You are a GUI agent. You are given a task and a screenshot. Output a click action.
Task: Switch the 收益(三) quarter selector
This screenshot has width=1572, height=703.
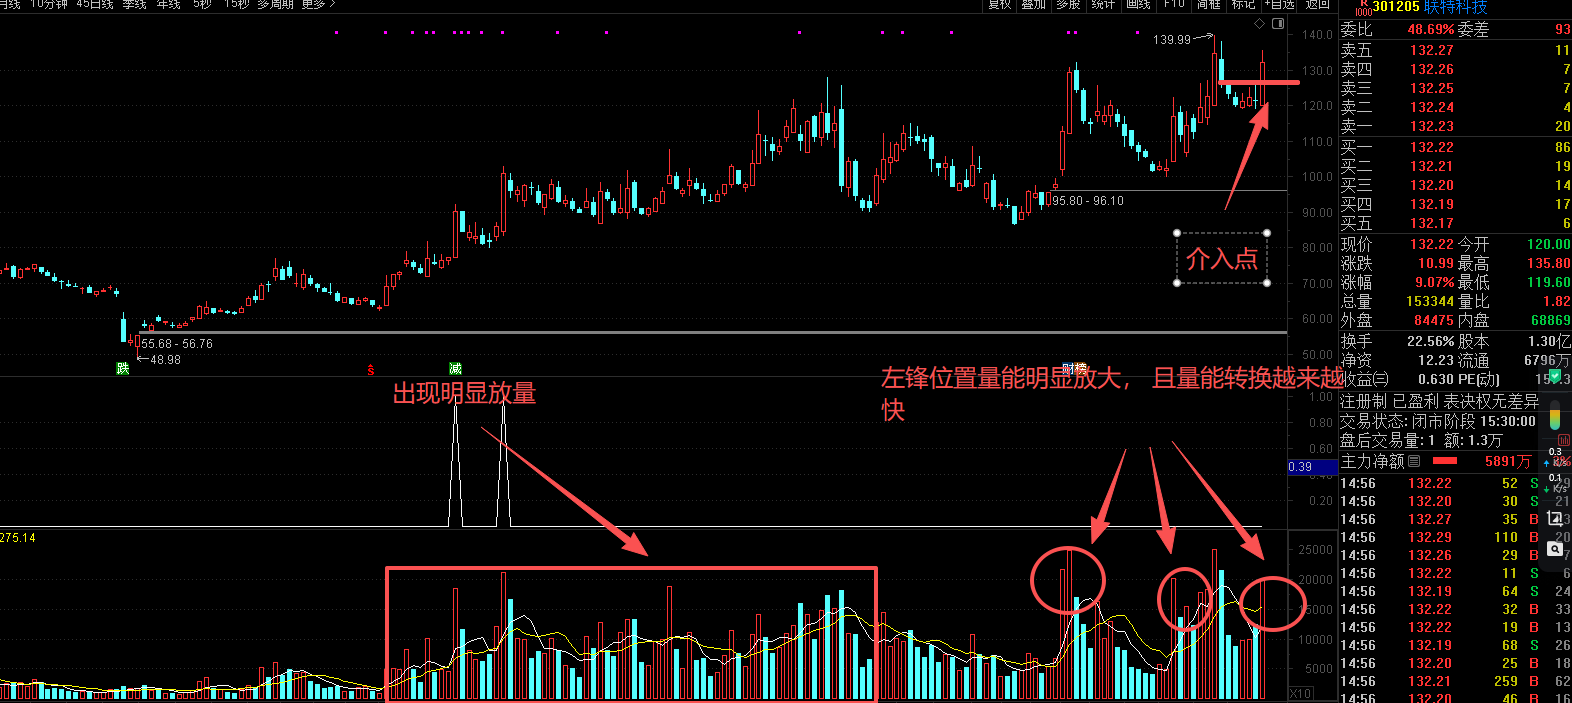point(1365,379)
